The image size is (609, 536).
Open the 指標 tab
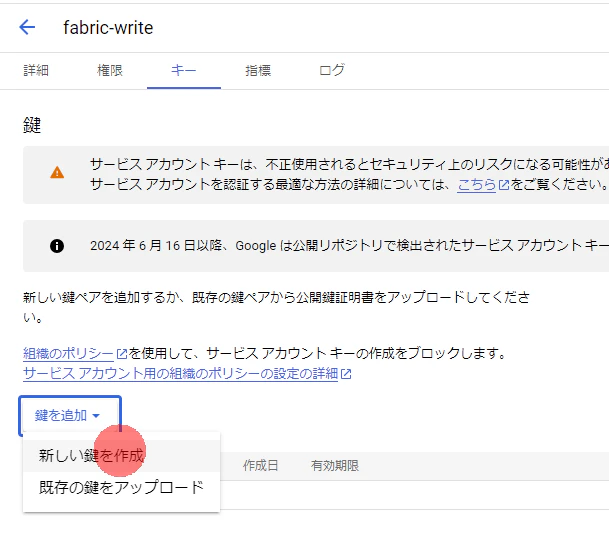pyautogui.click(x=258, y=70)
